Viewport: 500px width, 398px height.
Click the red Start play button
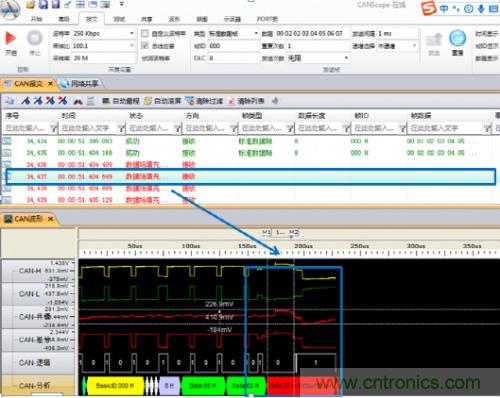[10, 38]
